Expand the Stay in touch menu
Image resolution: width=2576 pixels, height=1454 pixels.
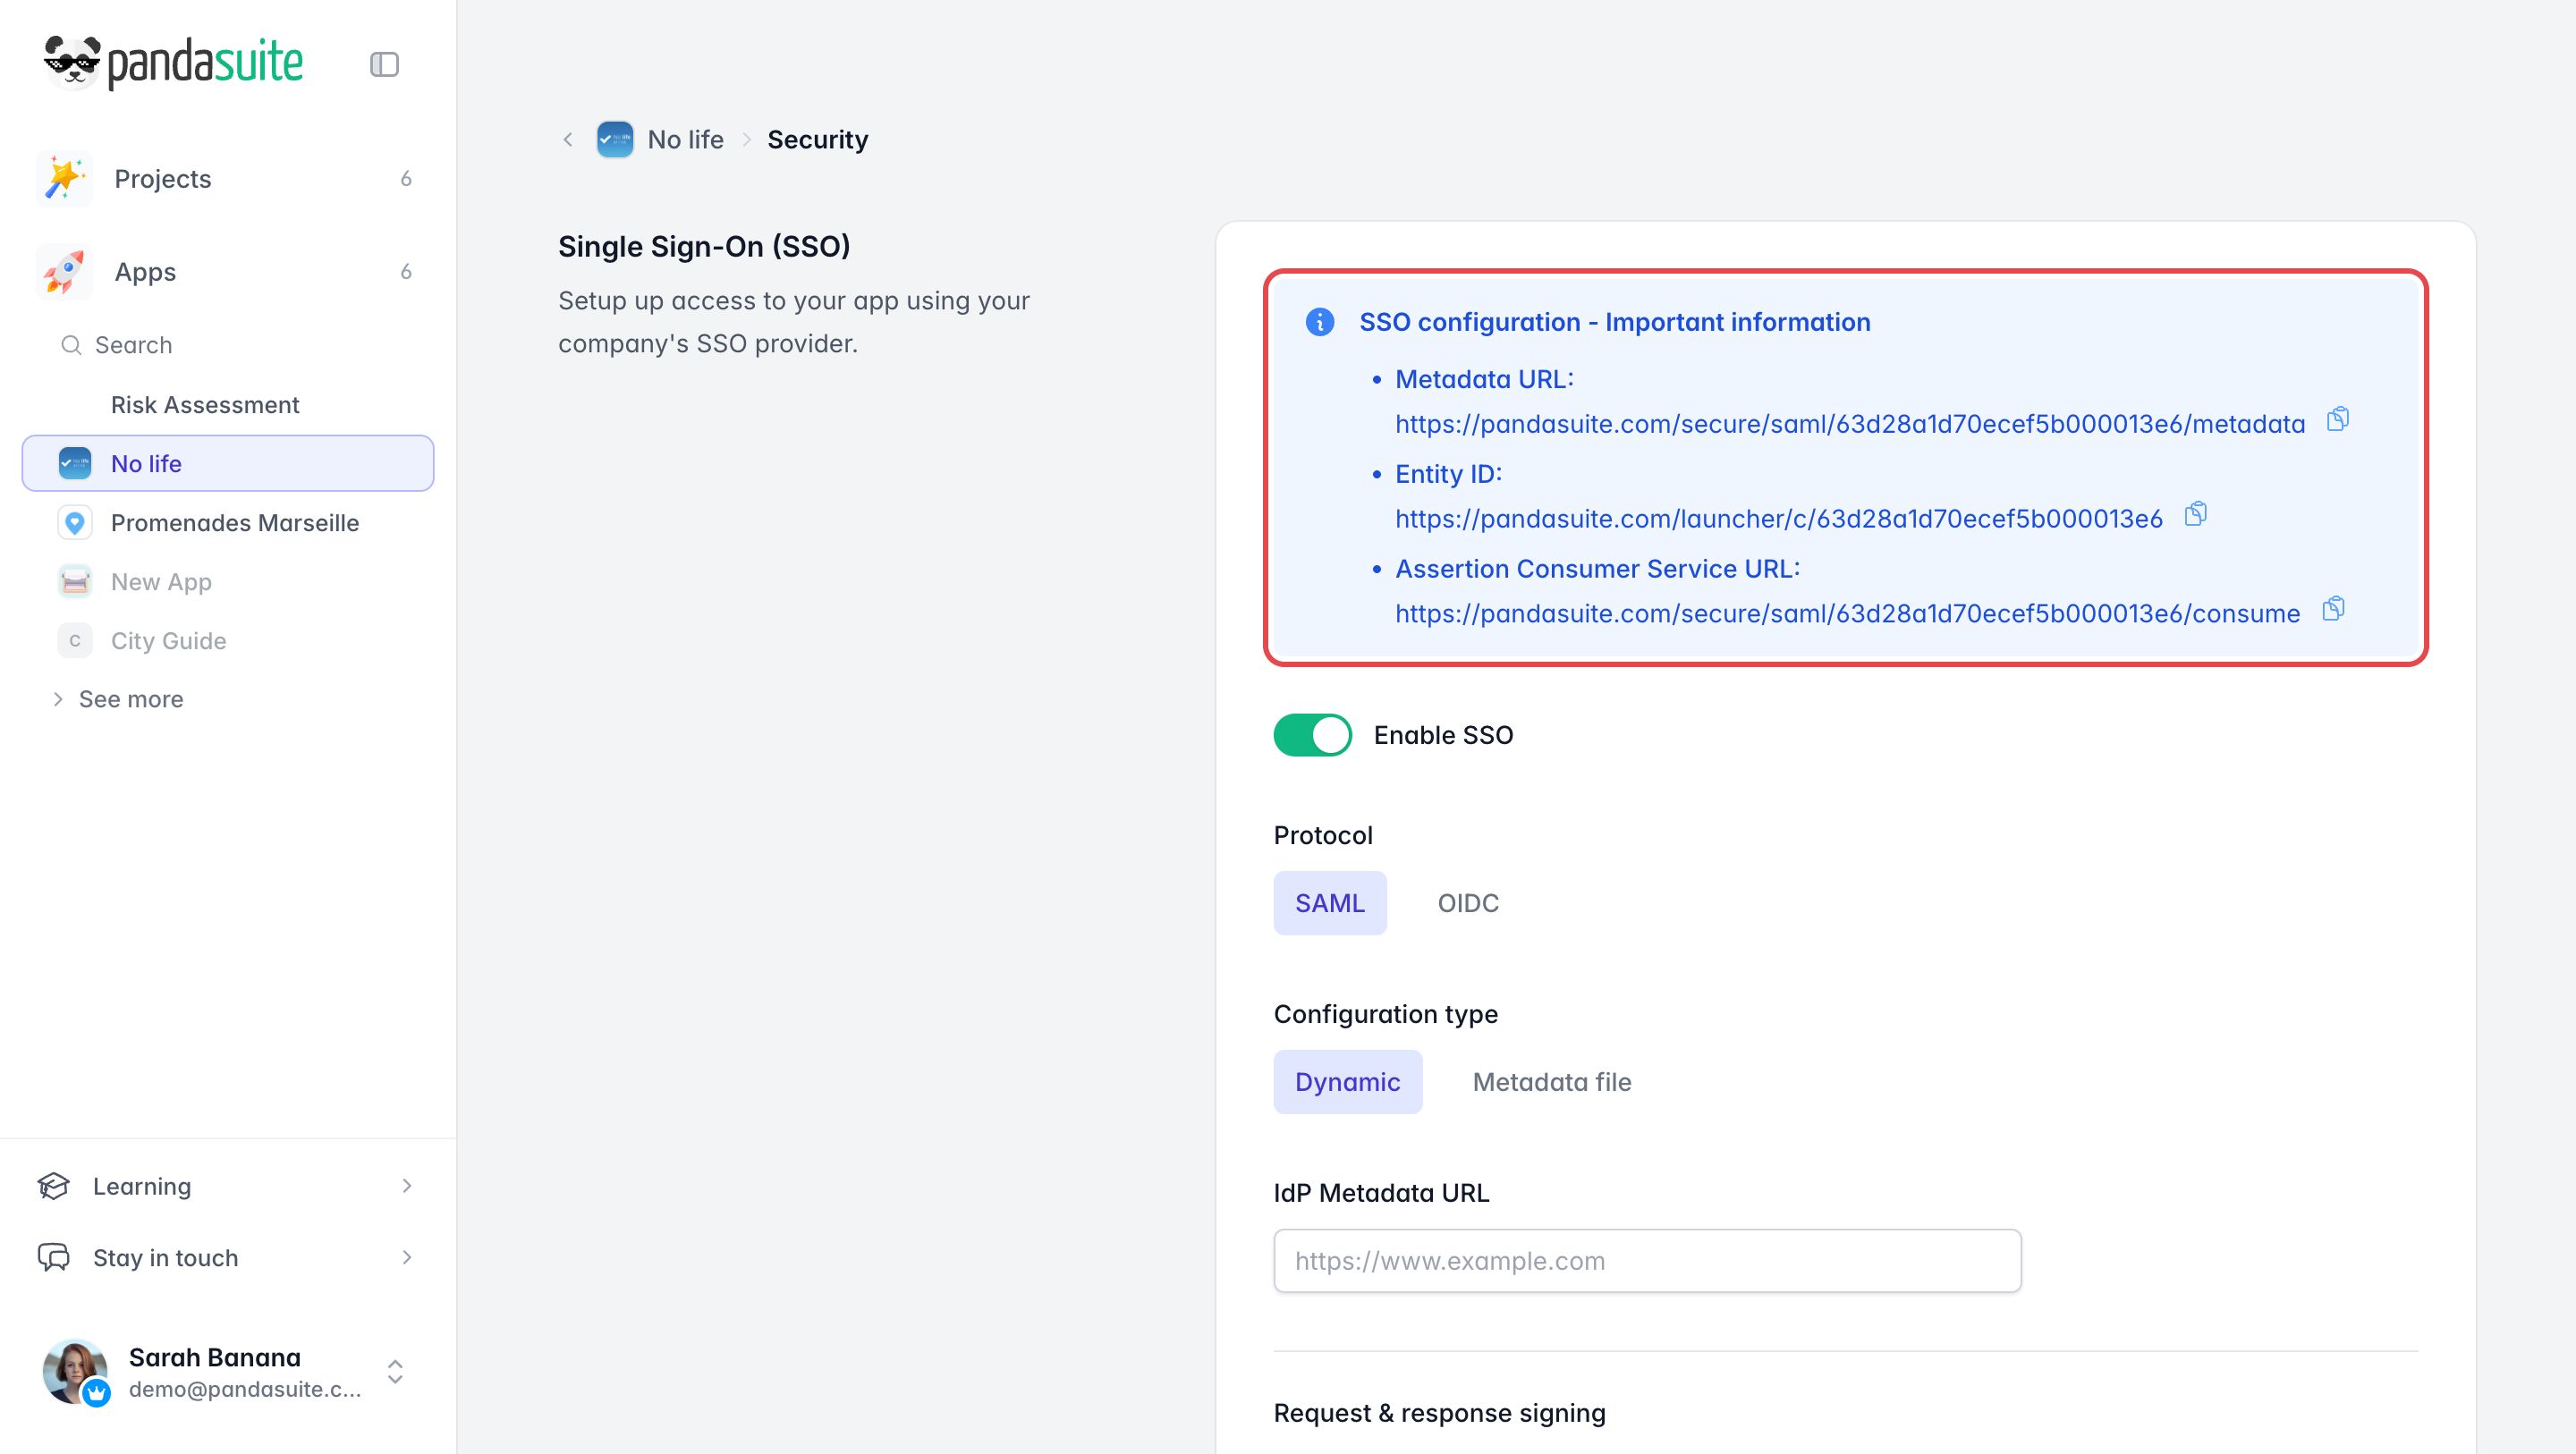(227, 1258)
